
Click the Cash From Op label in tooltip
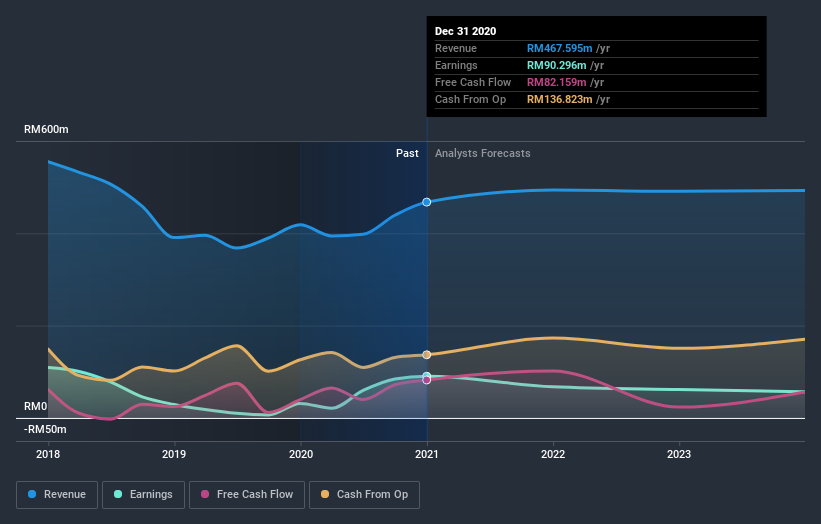pyautogui.click(x=470, y=99)
